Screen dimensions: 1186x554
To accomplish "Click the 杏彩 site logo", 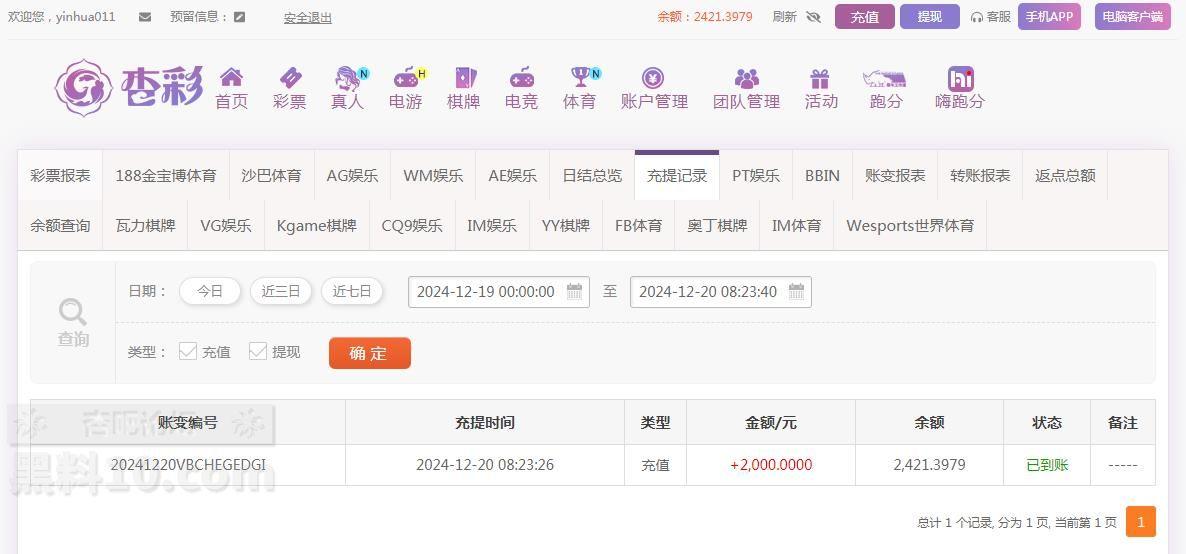I will [x=130, y=87].
